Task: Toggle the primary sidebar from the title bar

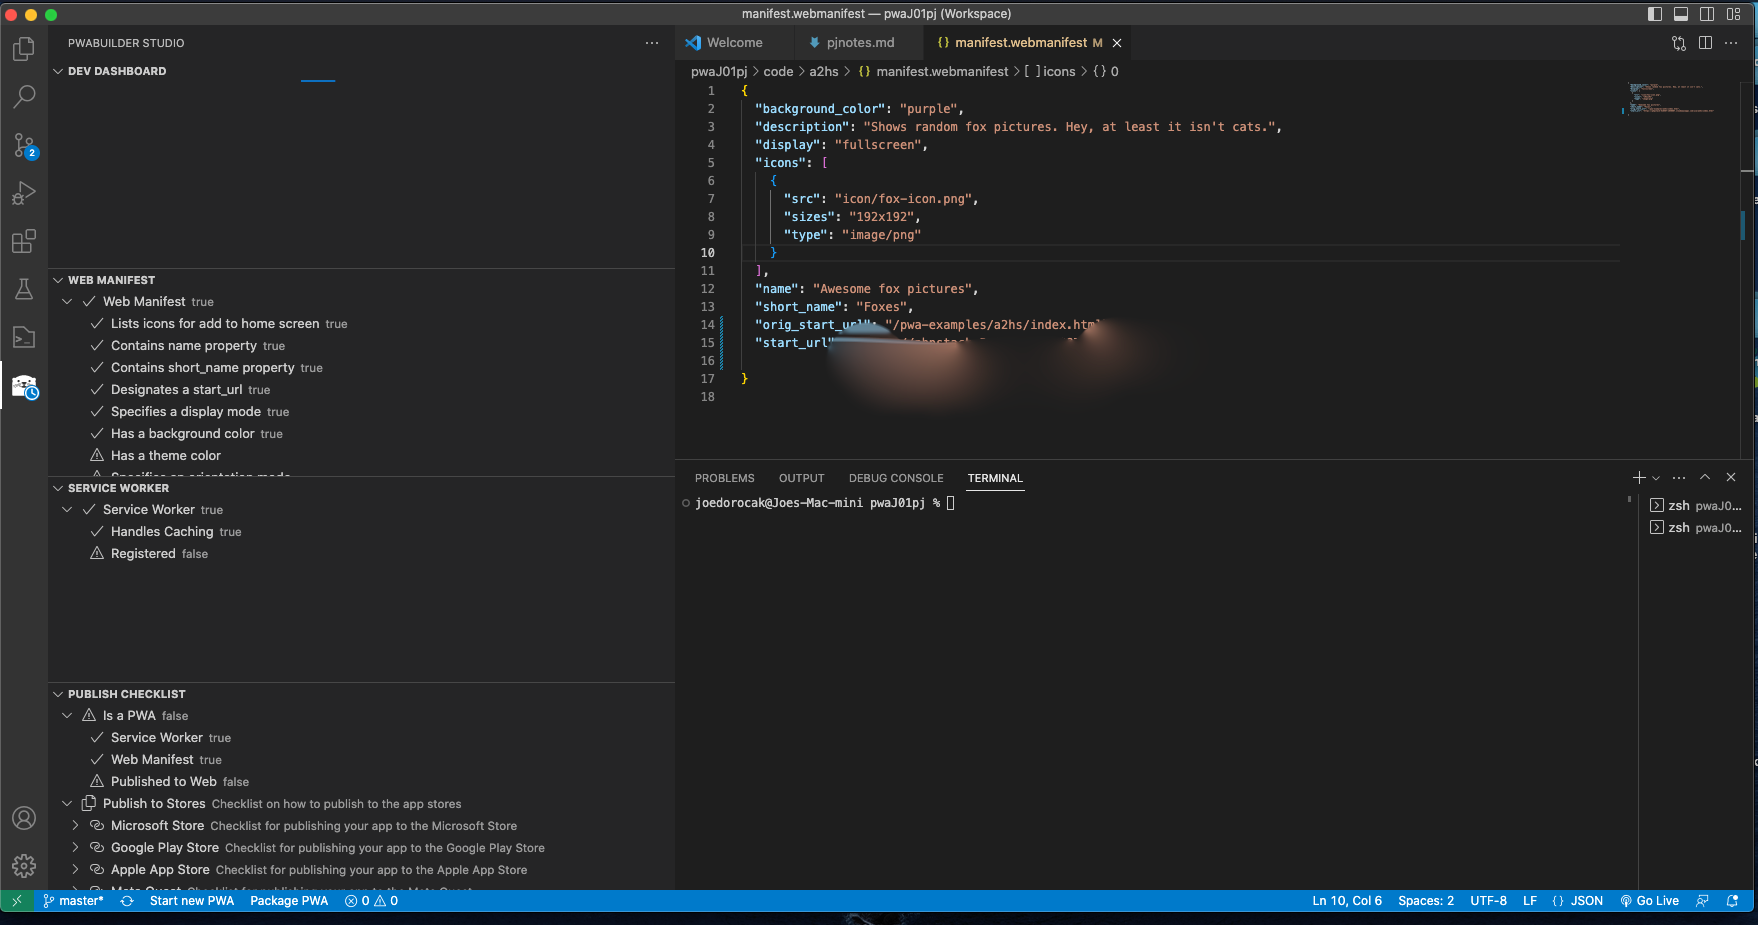Action: [x=1655, y=14]
